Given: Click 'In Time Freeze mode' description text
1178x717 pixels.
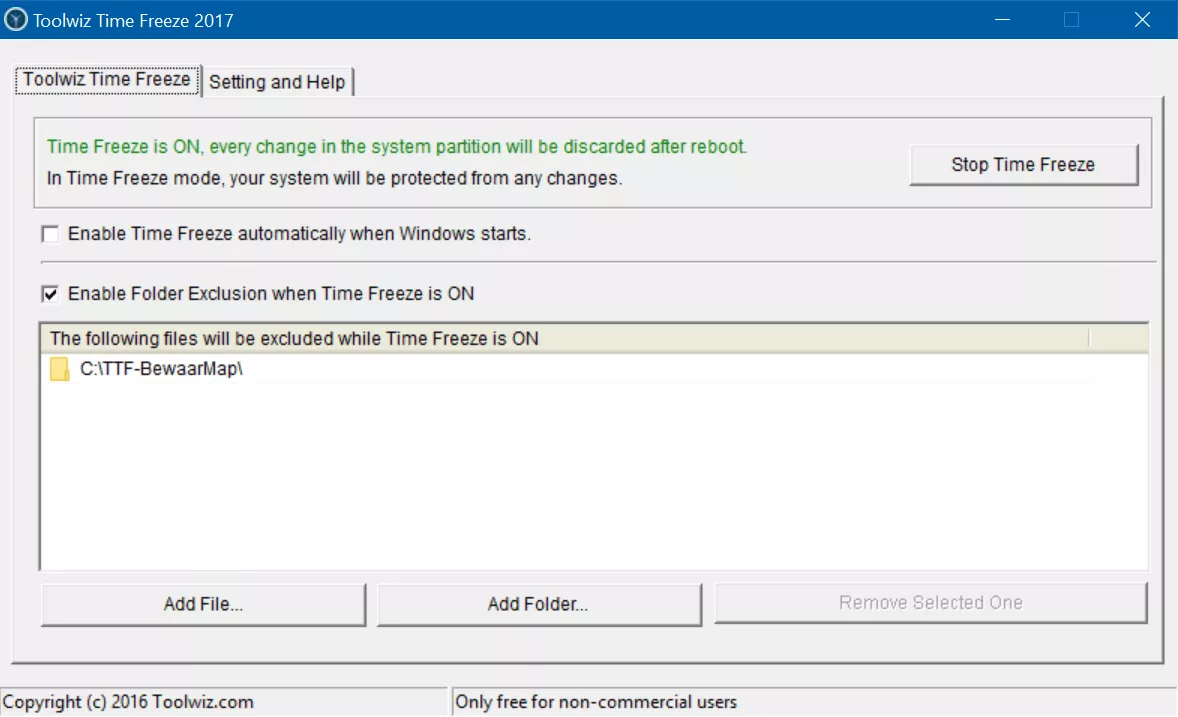Looking at the screenshot, I should (334, 178).
